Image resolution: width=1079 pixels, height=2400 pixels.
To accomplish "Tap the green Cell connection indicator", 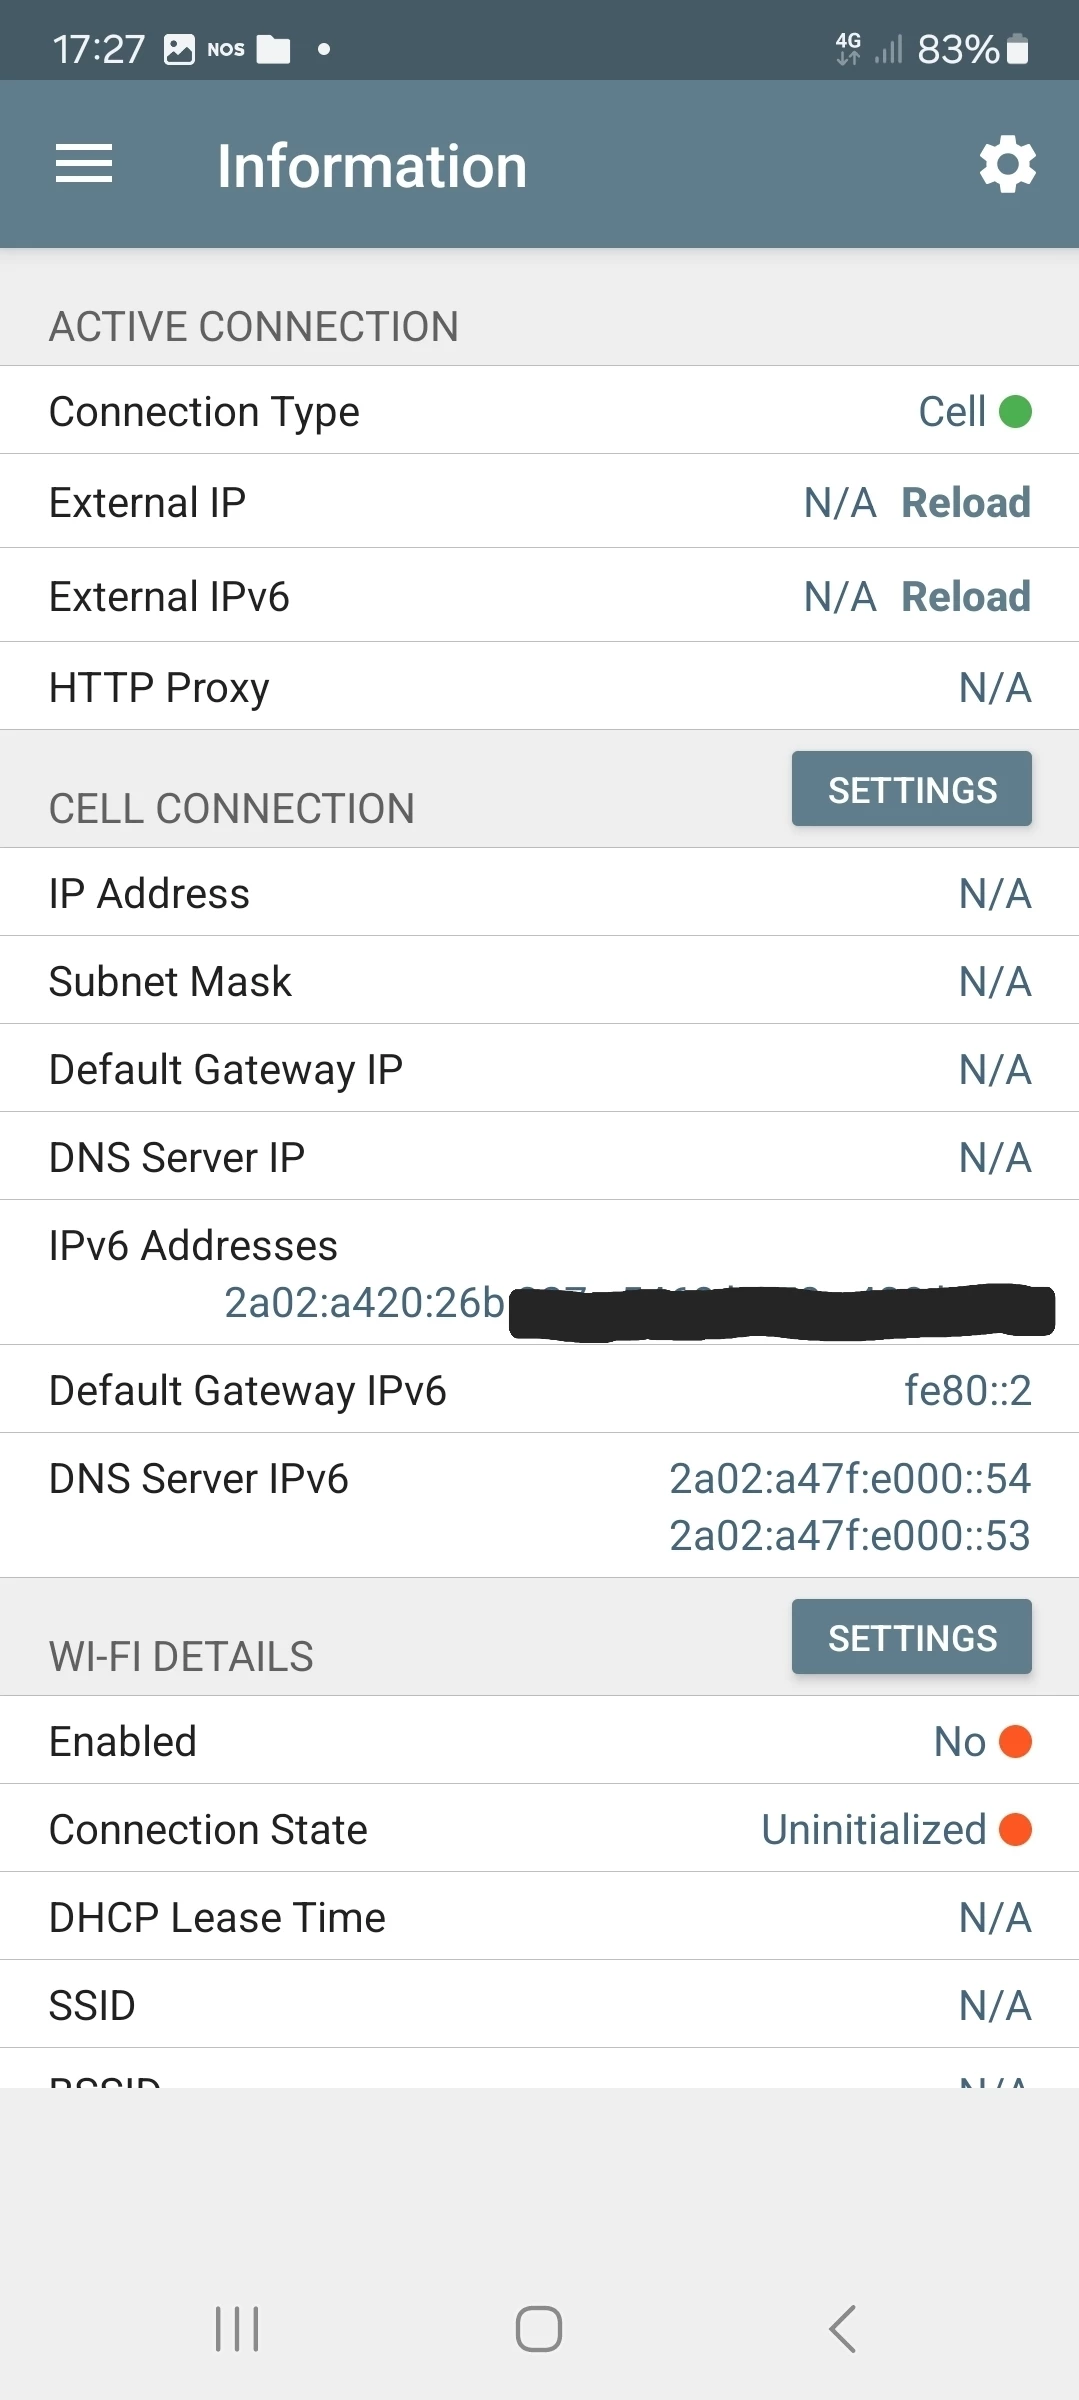I will click(x=1015, y=411).
